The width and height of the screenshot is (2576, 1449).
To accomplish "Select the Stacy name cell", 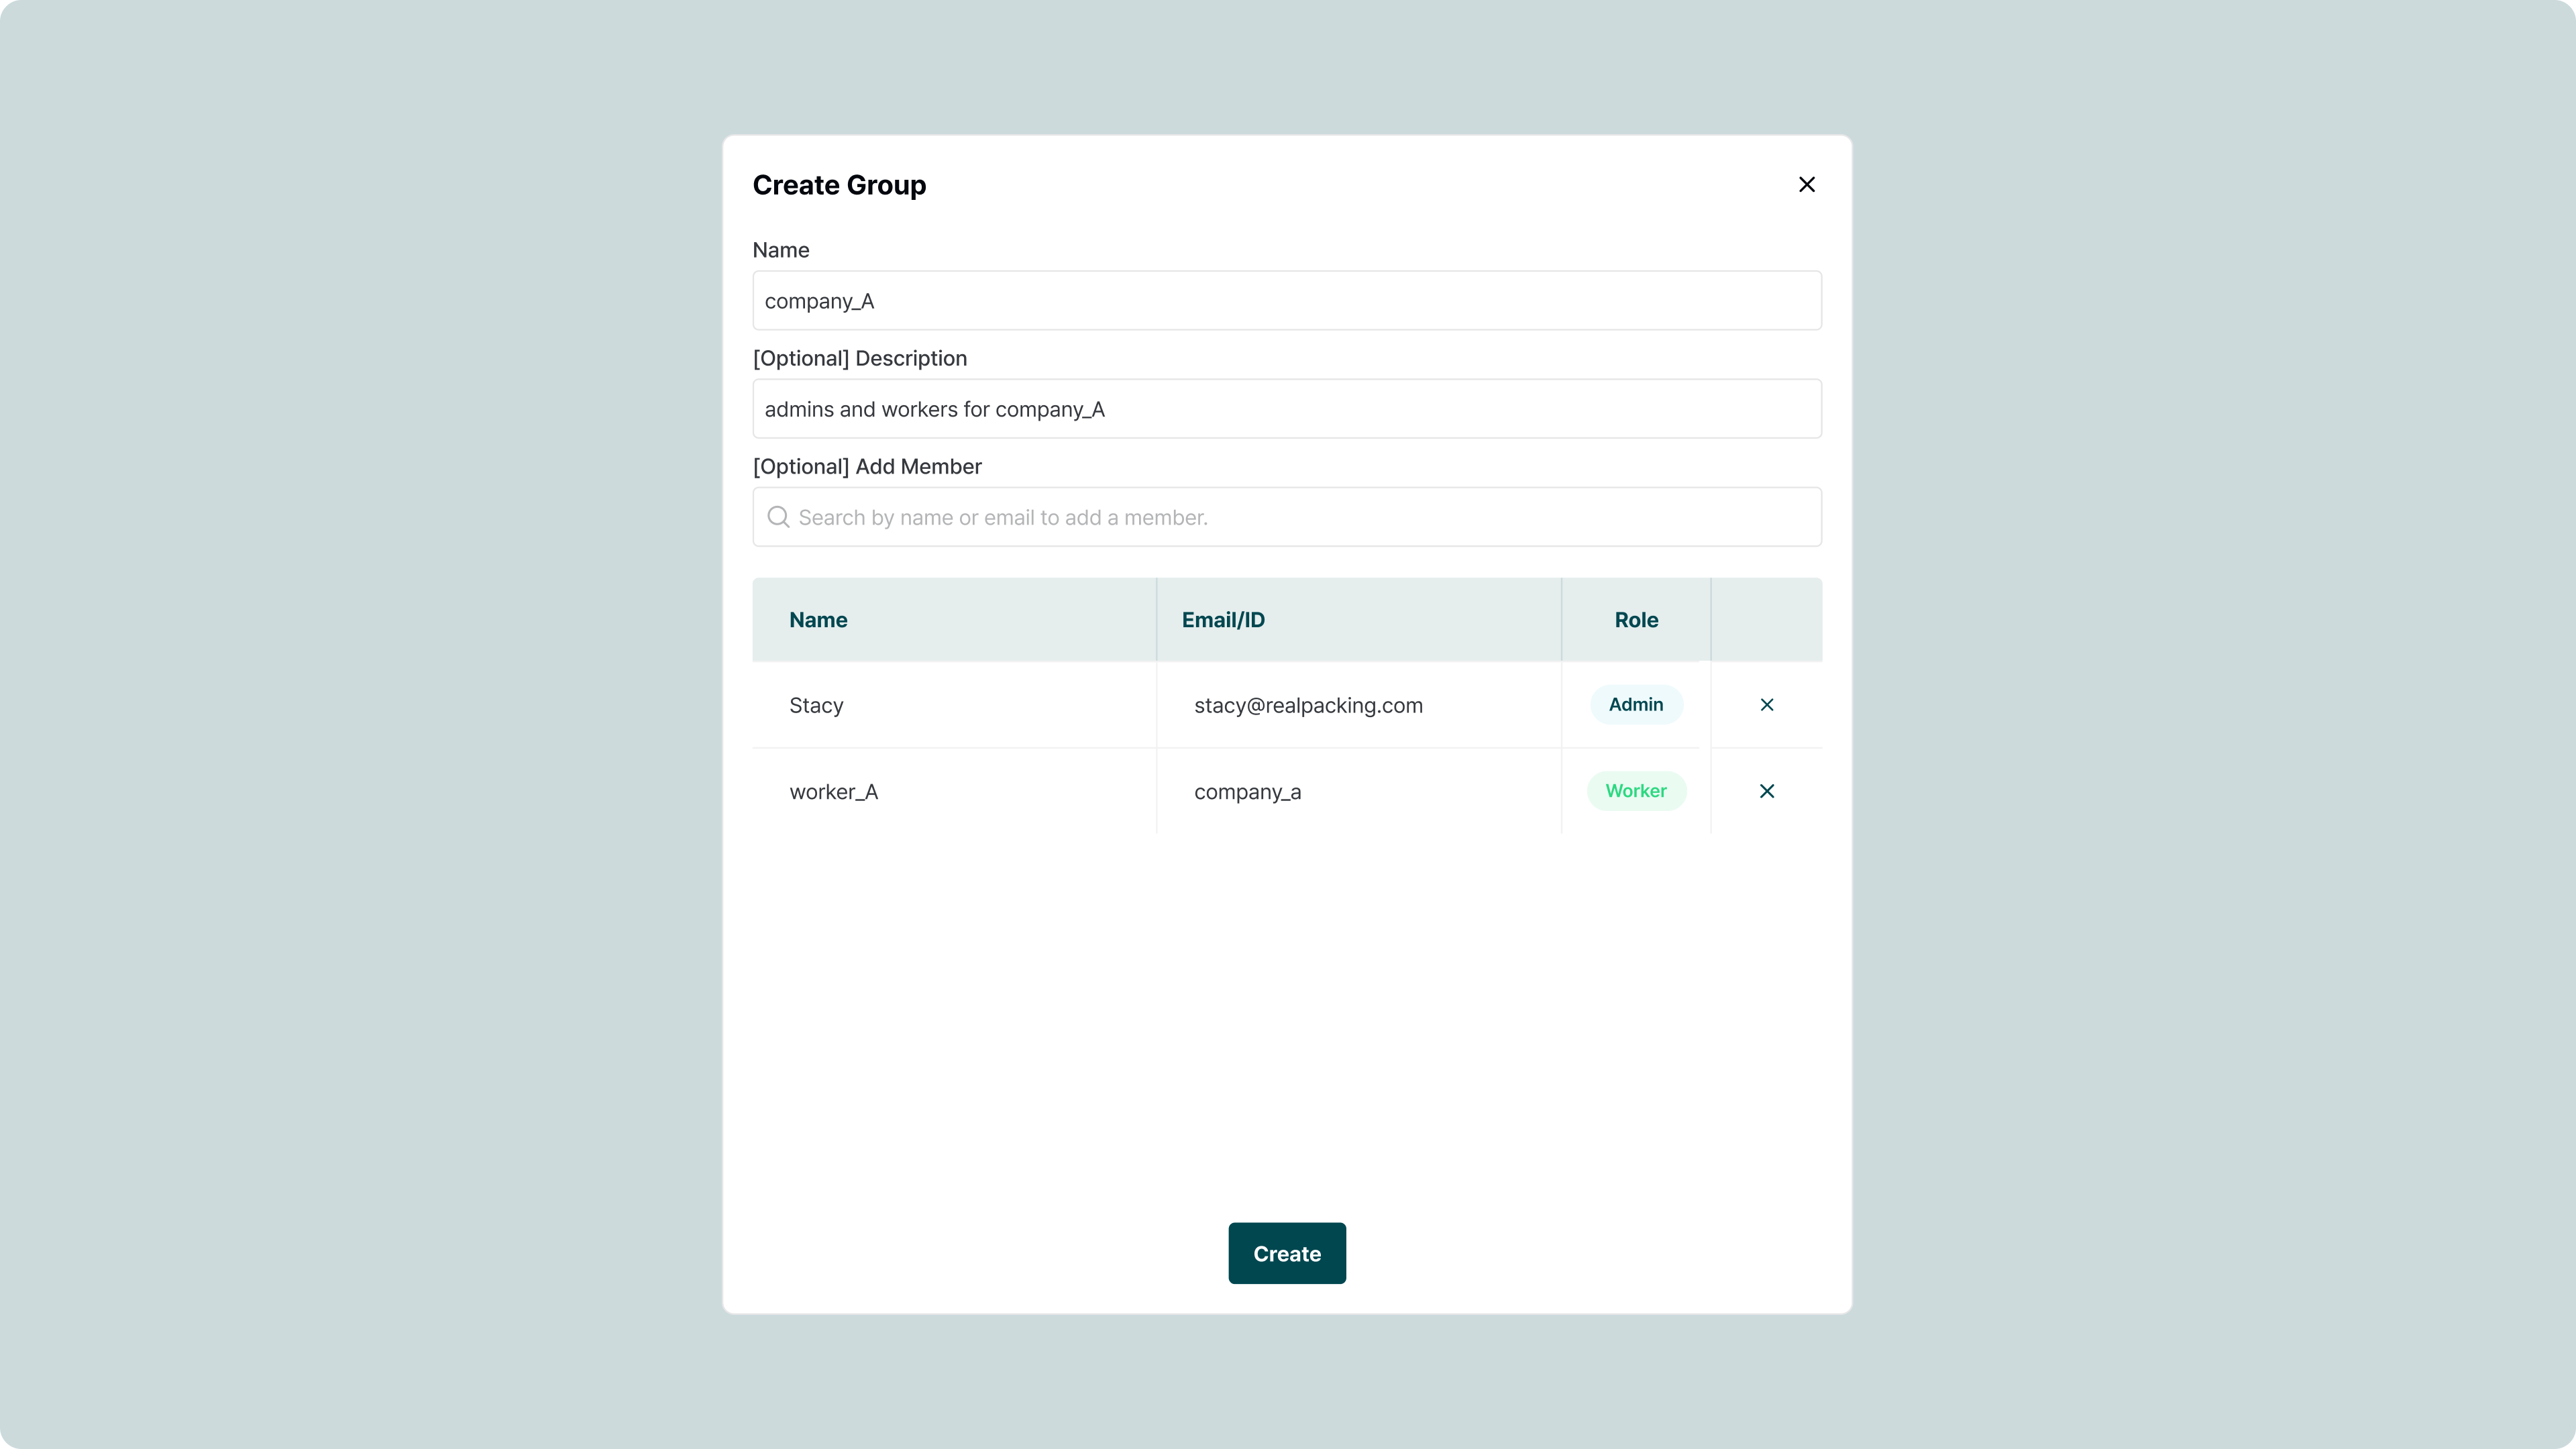I will pos(816,706).
